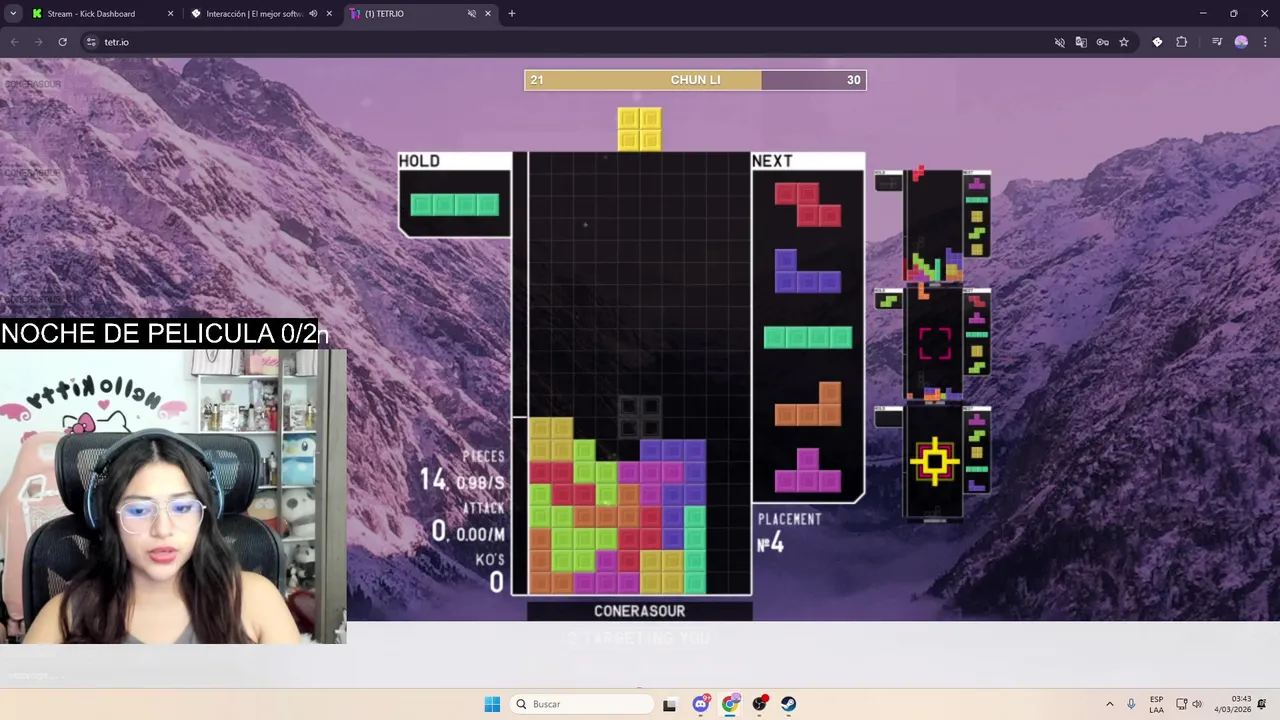This screenshot has width=1280, height=720.
Task: Click the Buscar taskbar search box
Action: point(583,704)
